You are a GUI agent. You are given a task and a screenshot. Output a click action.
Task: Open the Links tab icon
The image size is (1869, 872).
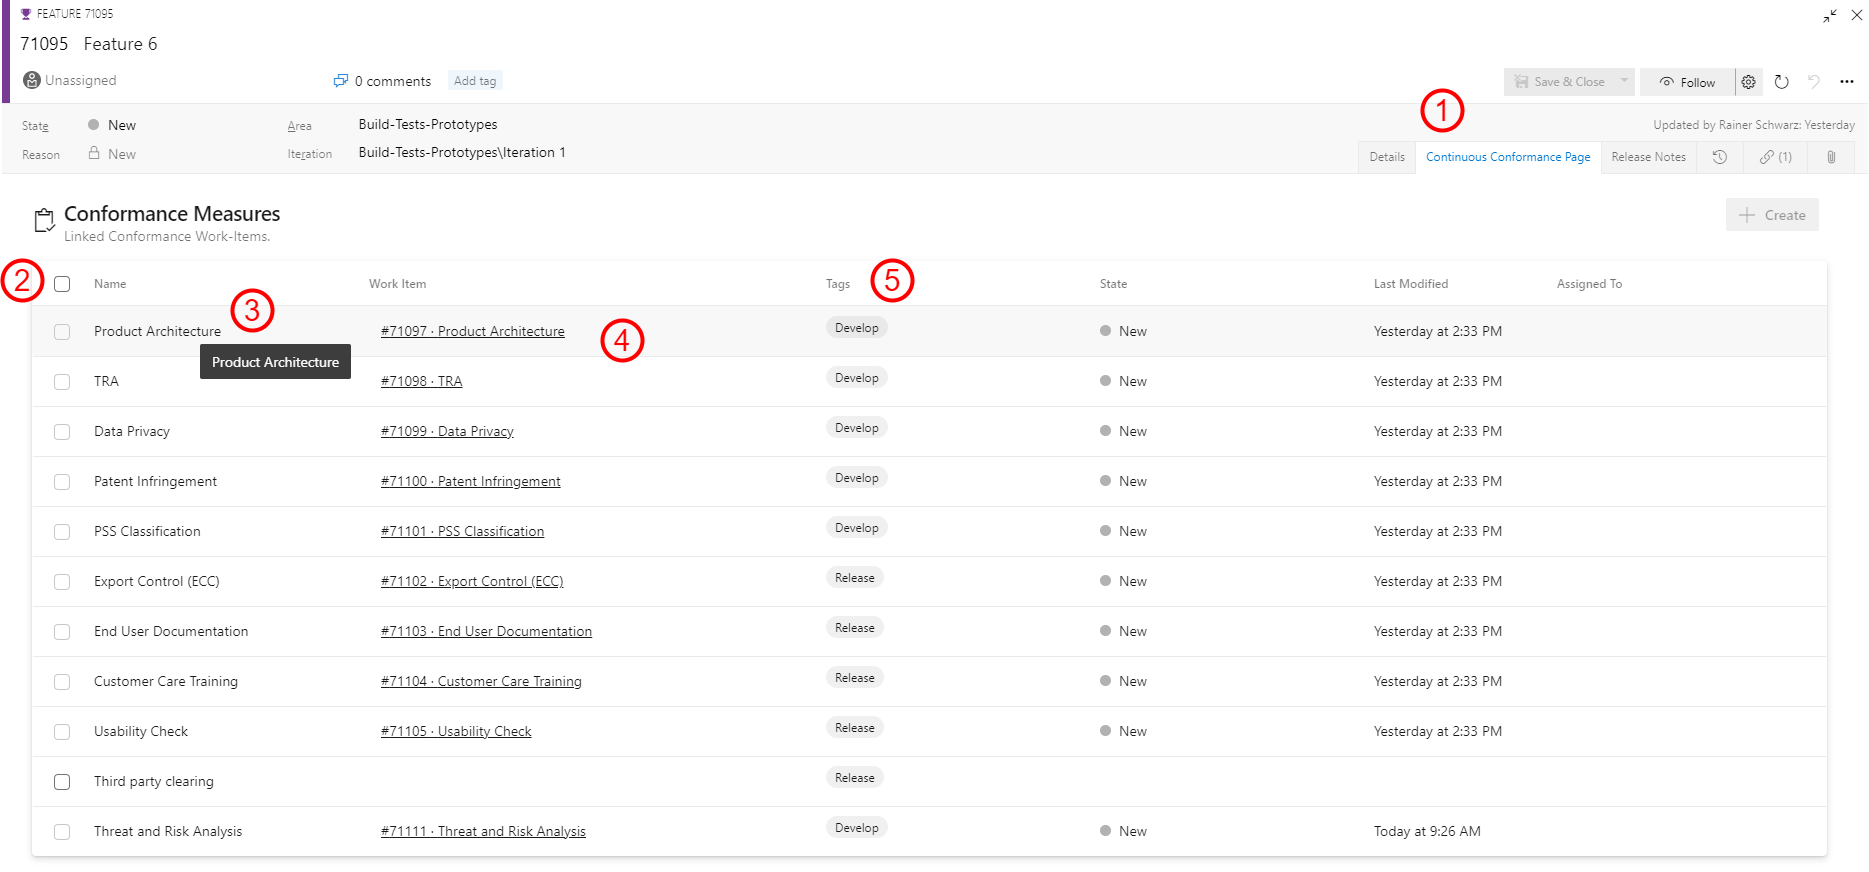tap(1775, 157)
